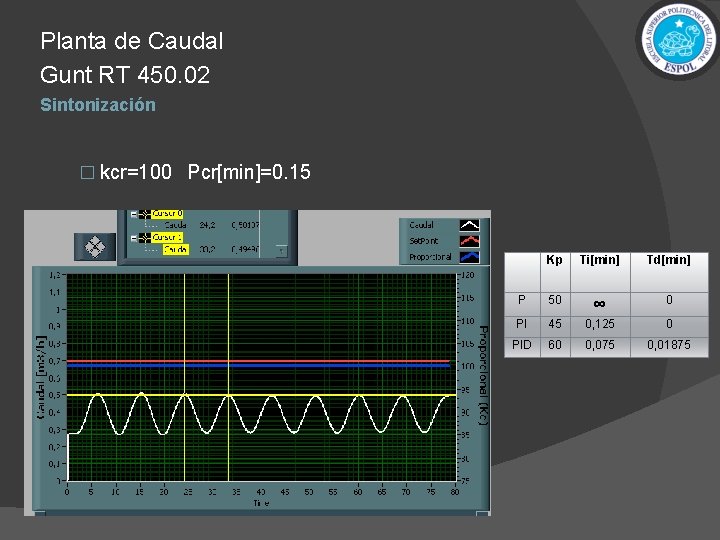
Task: Click the Time x-axis label
Action: click(261, 503)
